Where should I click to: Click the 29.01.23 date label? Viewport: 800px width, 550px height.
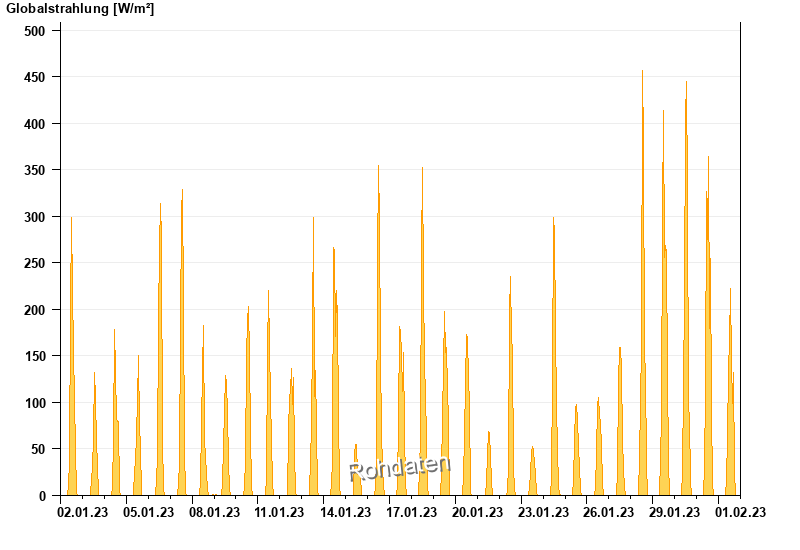point(674,512)
